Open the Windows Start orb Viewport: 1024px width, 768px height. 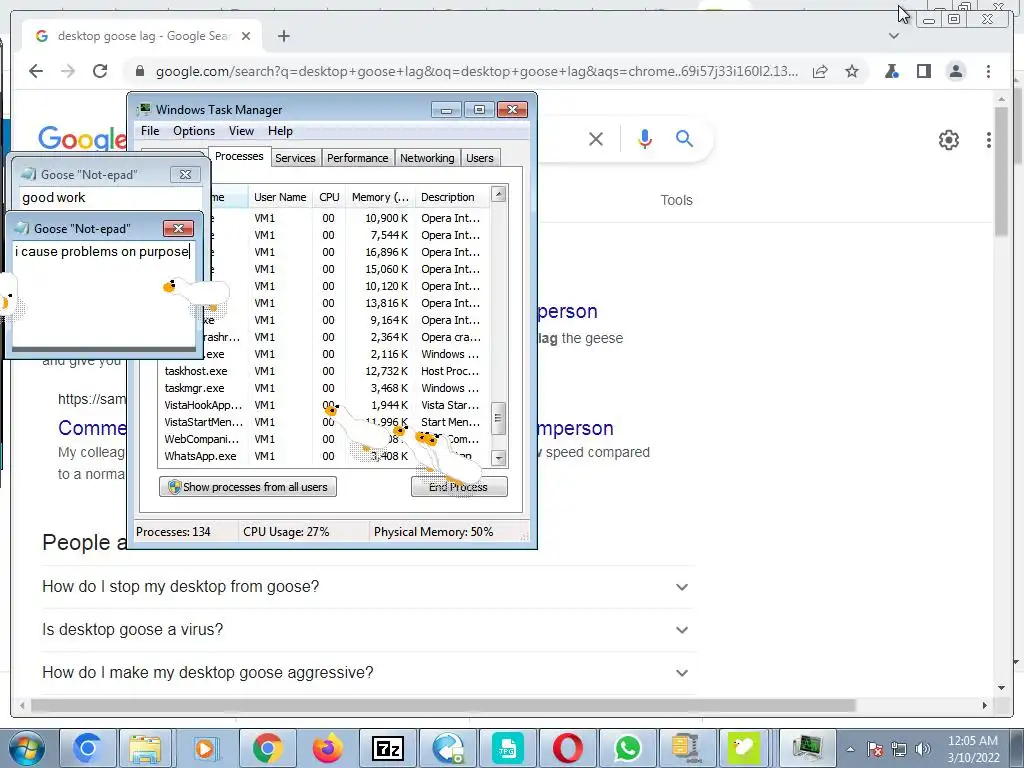pyautogui.click(x=26, y=748)
